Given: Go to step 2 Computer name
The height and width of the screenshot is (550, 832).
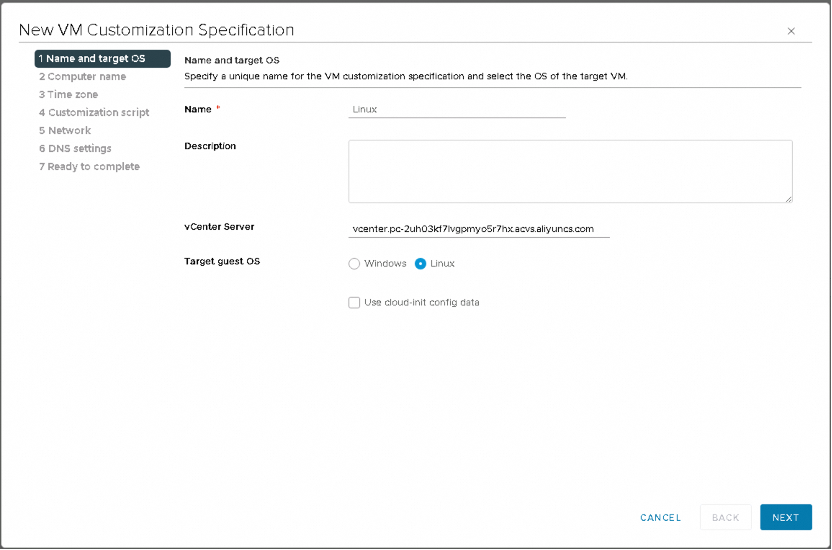Looking at the screenshot, I should tap(82, 77).
